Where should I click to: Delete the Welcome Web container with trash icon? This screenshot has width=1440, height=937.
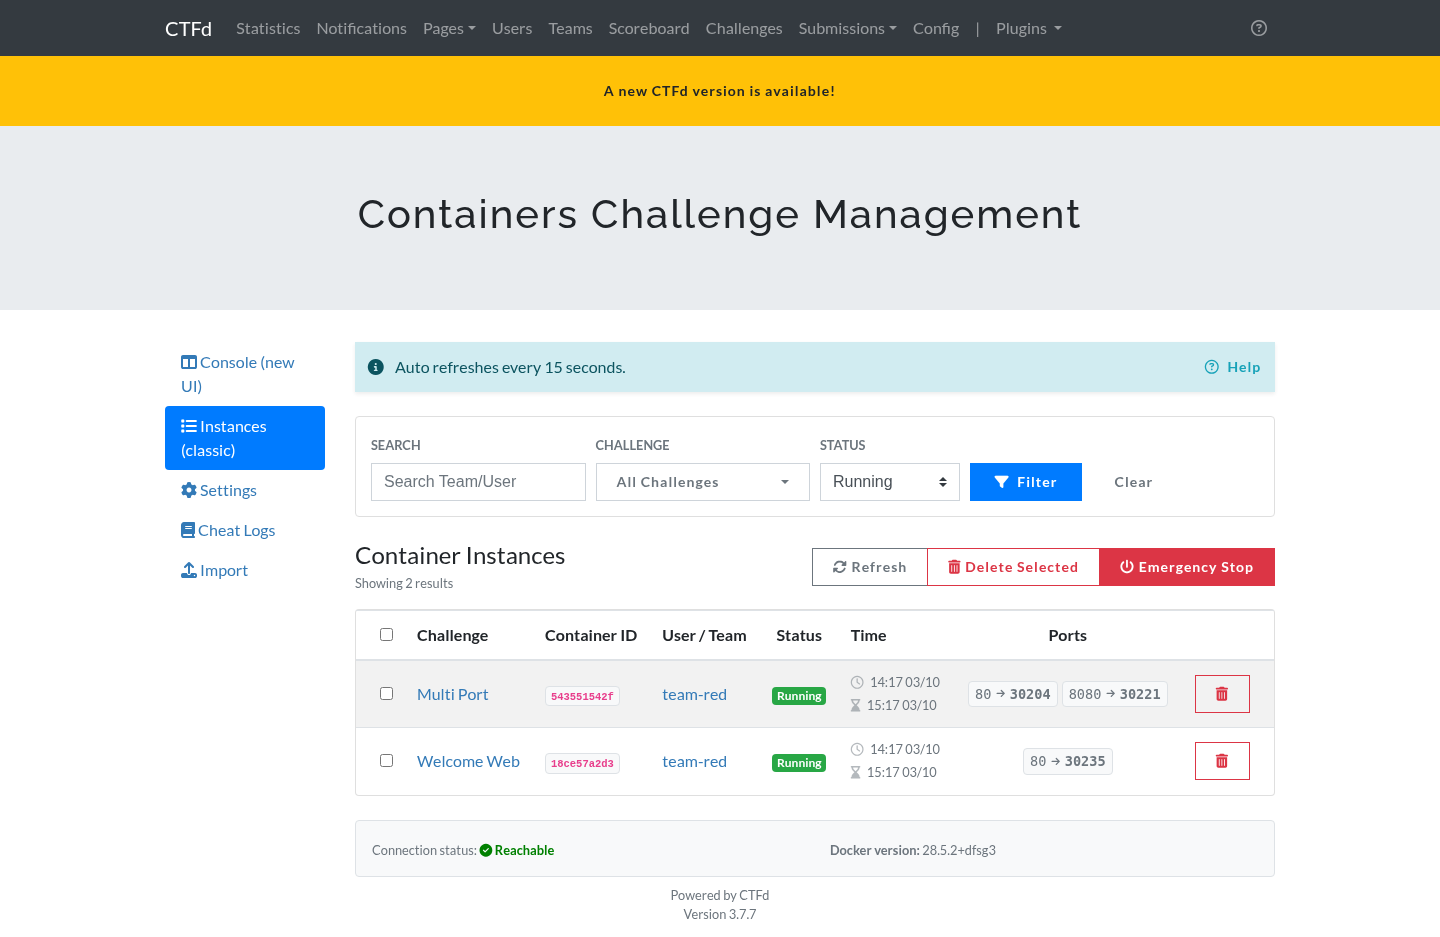(x=1222, y=761)
